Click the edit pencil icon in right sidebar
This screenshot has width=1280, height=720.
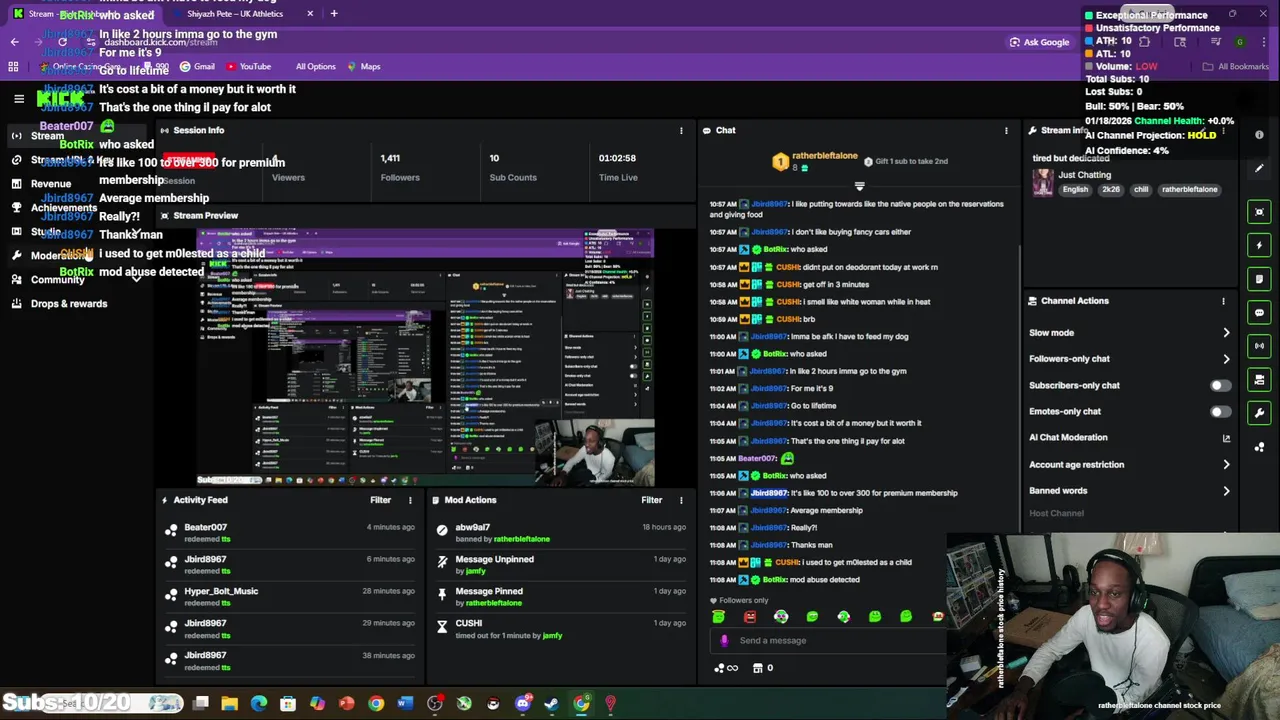pos(1259,168)
